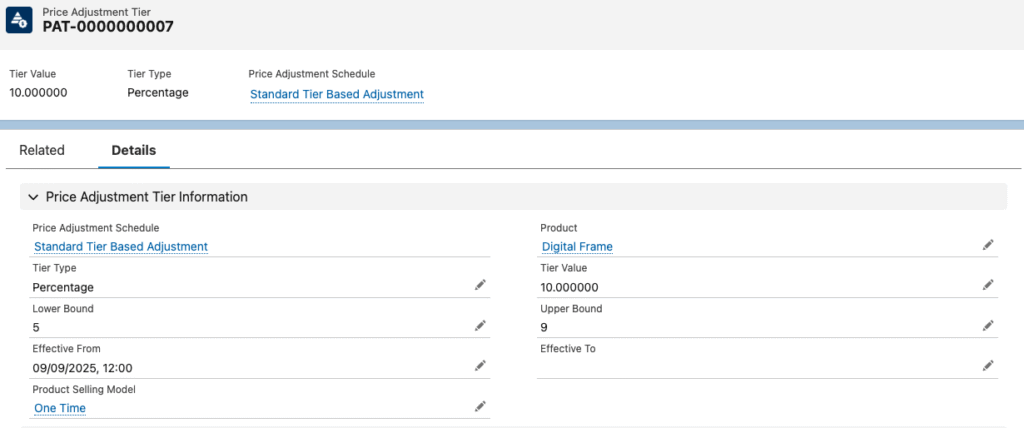Viewport: 1024px width, 428px height.
Task: Click the Effective From edit pencil
Action: (x=480, y=366)
